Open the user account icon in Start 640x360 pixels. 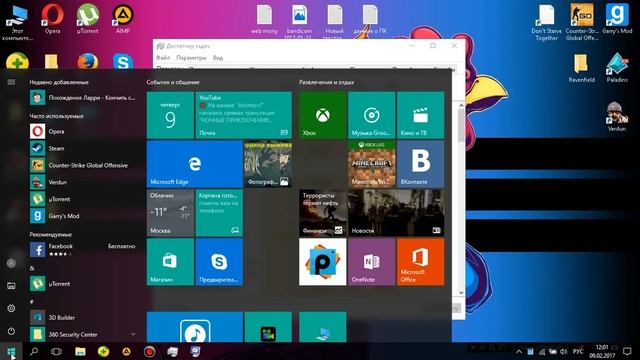pos(11,263)
